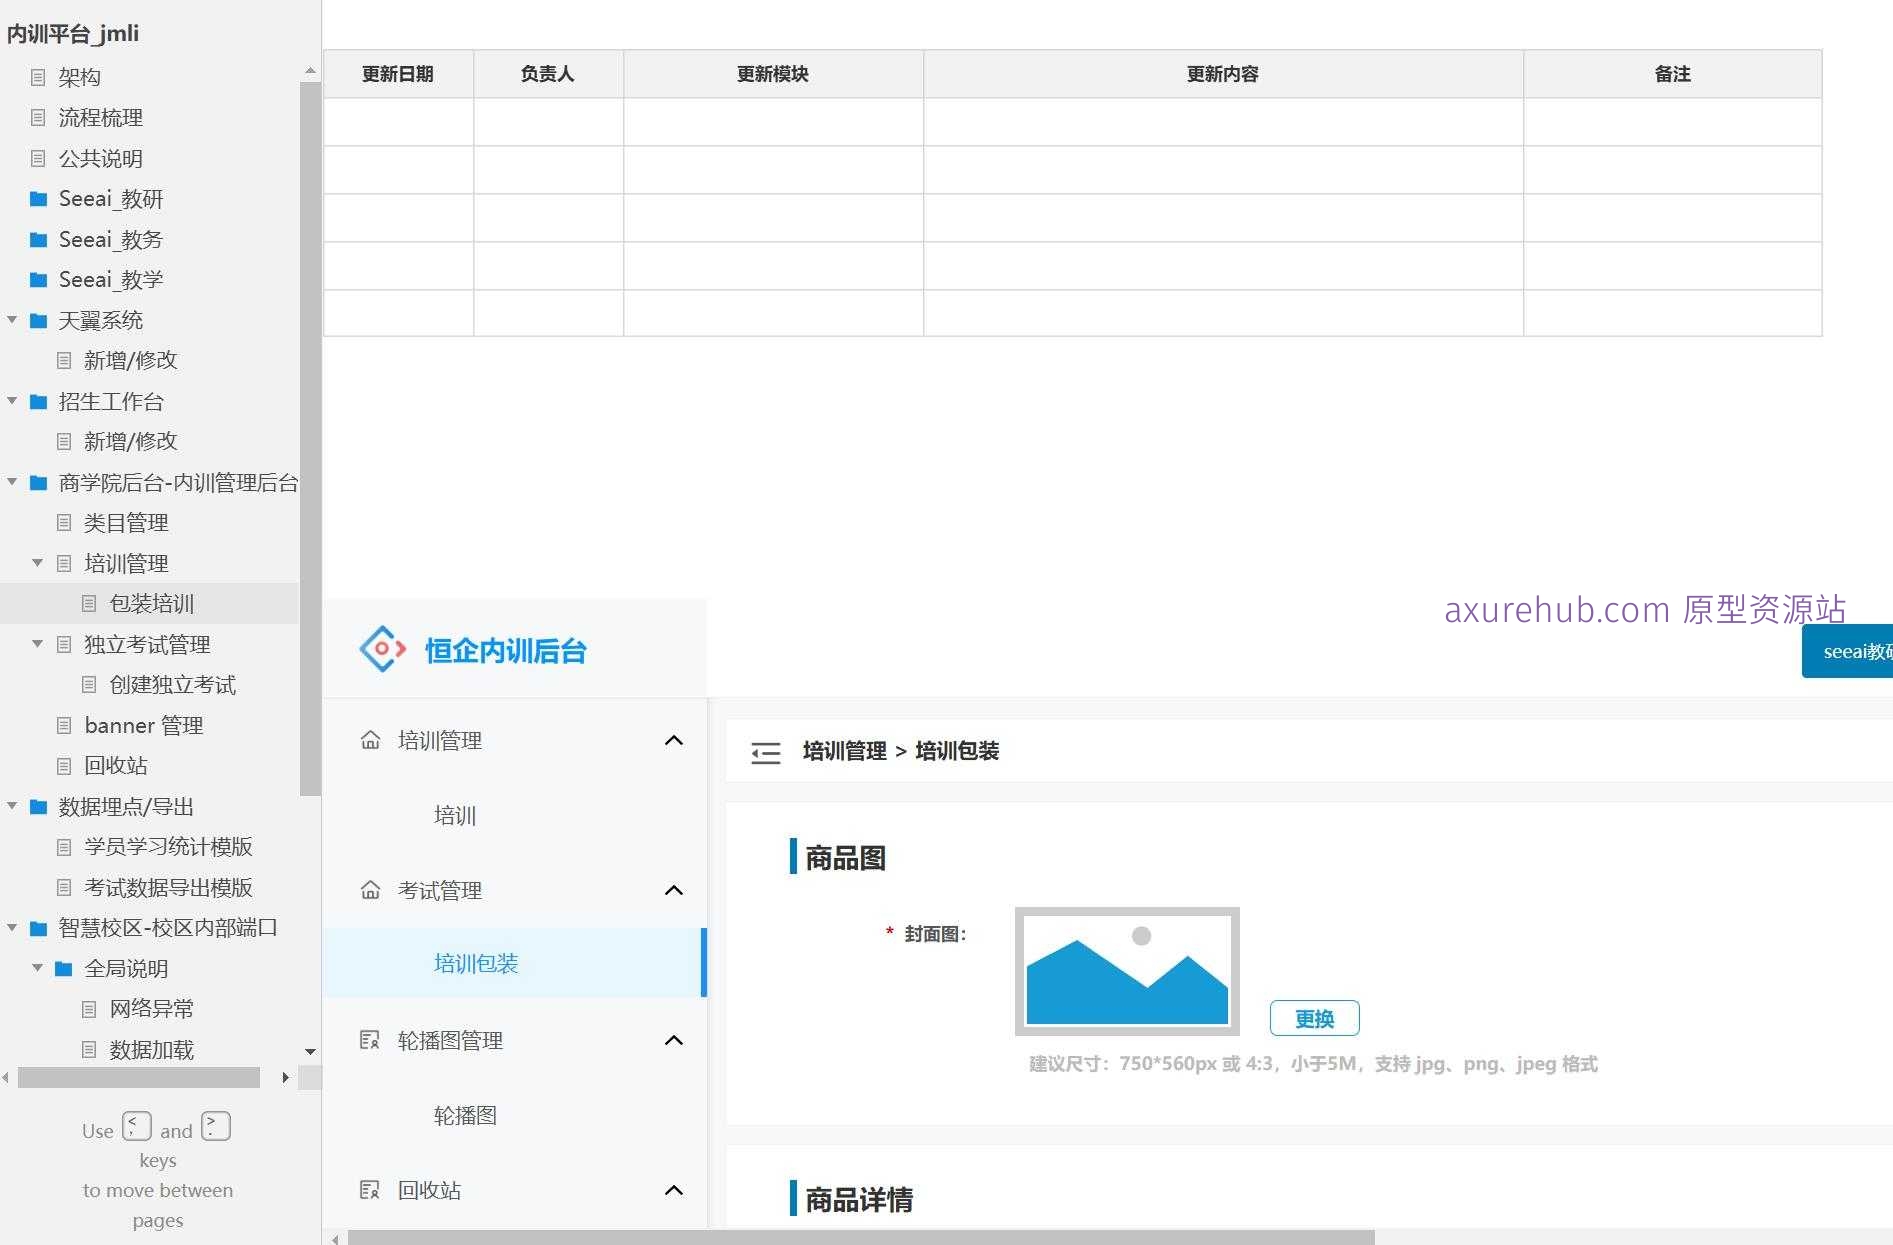The height and width of the screenshot is (1245, 1893).
Task: Click the folder icon of 招生工作台
Action: pos(39,402)
